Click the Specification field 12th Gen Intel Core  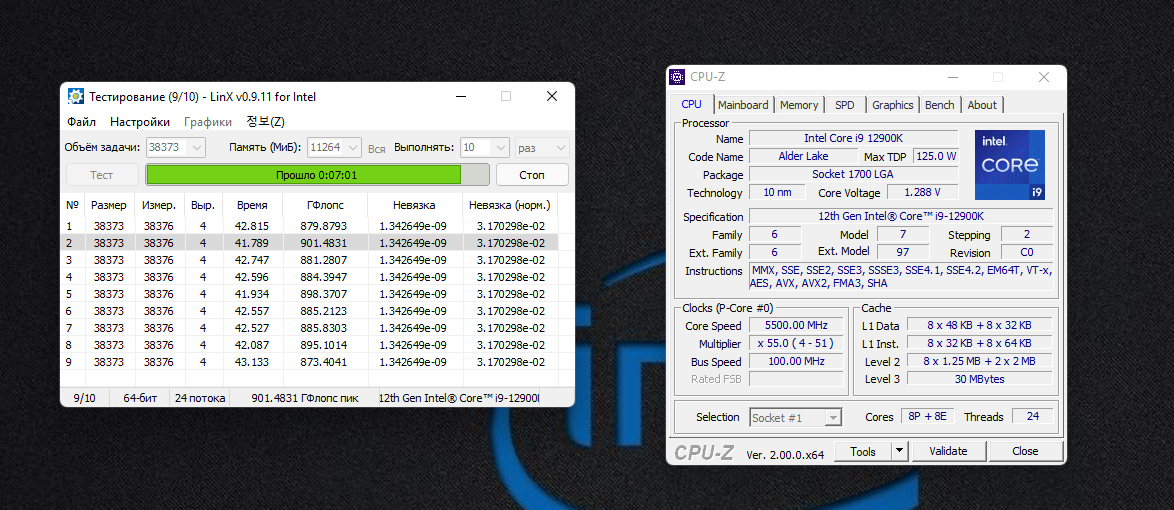pyautogui.click(x=901, y=216)
